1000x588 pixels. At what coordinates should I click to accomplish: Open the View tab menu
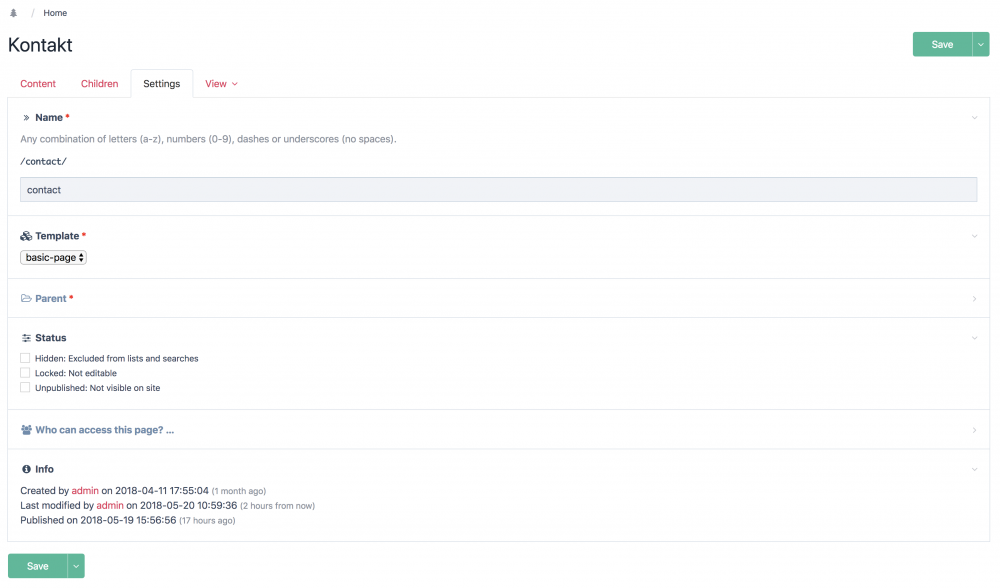pyautogui.click(x=221, y=84)
